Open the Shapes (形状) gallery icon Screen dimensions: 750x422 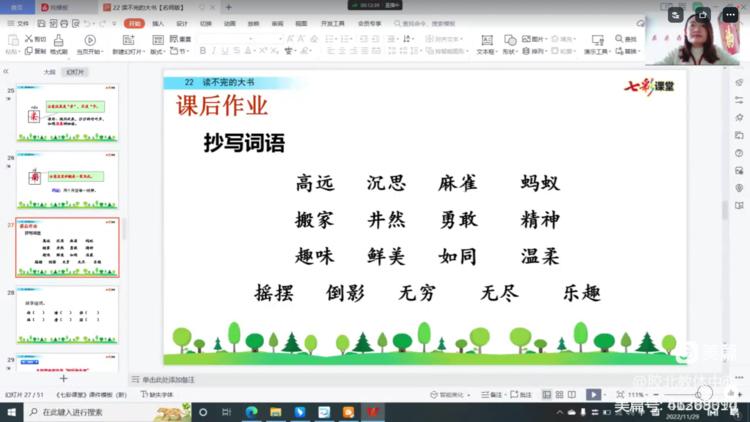tap(510, 40)
